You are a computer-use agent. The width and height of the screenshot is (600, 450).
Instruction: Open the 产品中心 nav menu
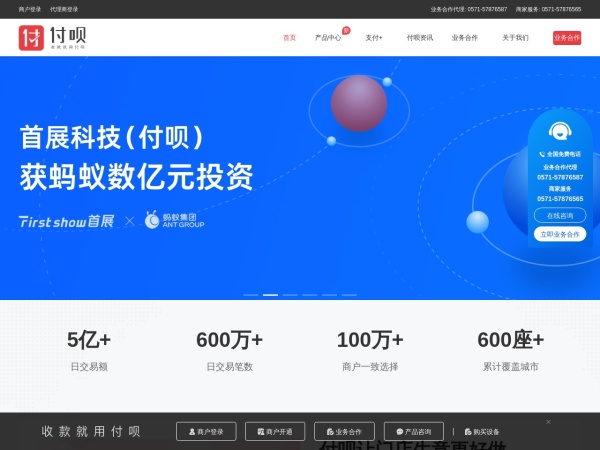click(328, 38)
